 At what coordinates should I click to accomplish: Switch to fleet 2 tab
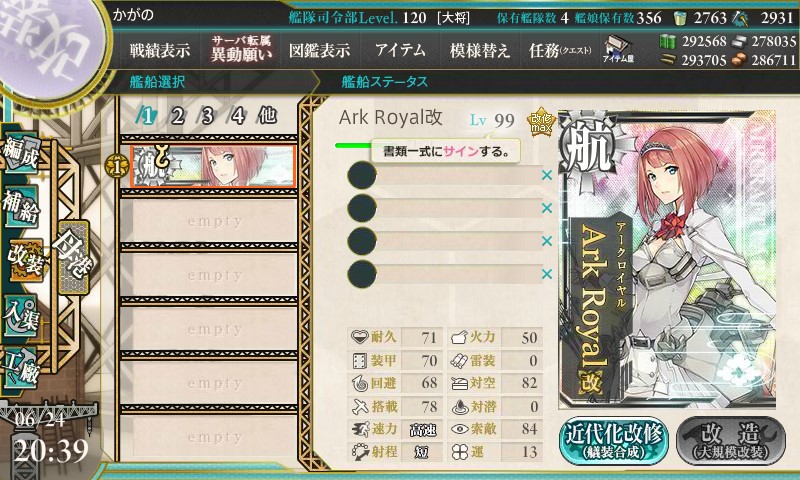tap(177, 116)
